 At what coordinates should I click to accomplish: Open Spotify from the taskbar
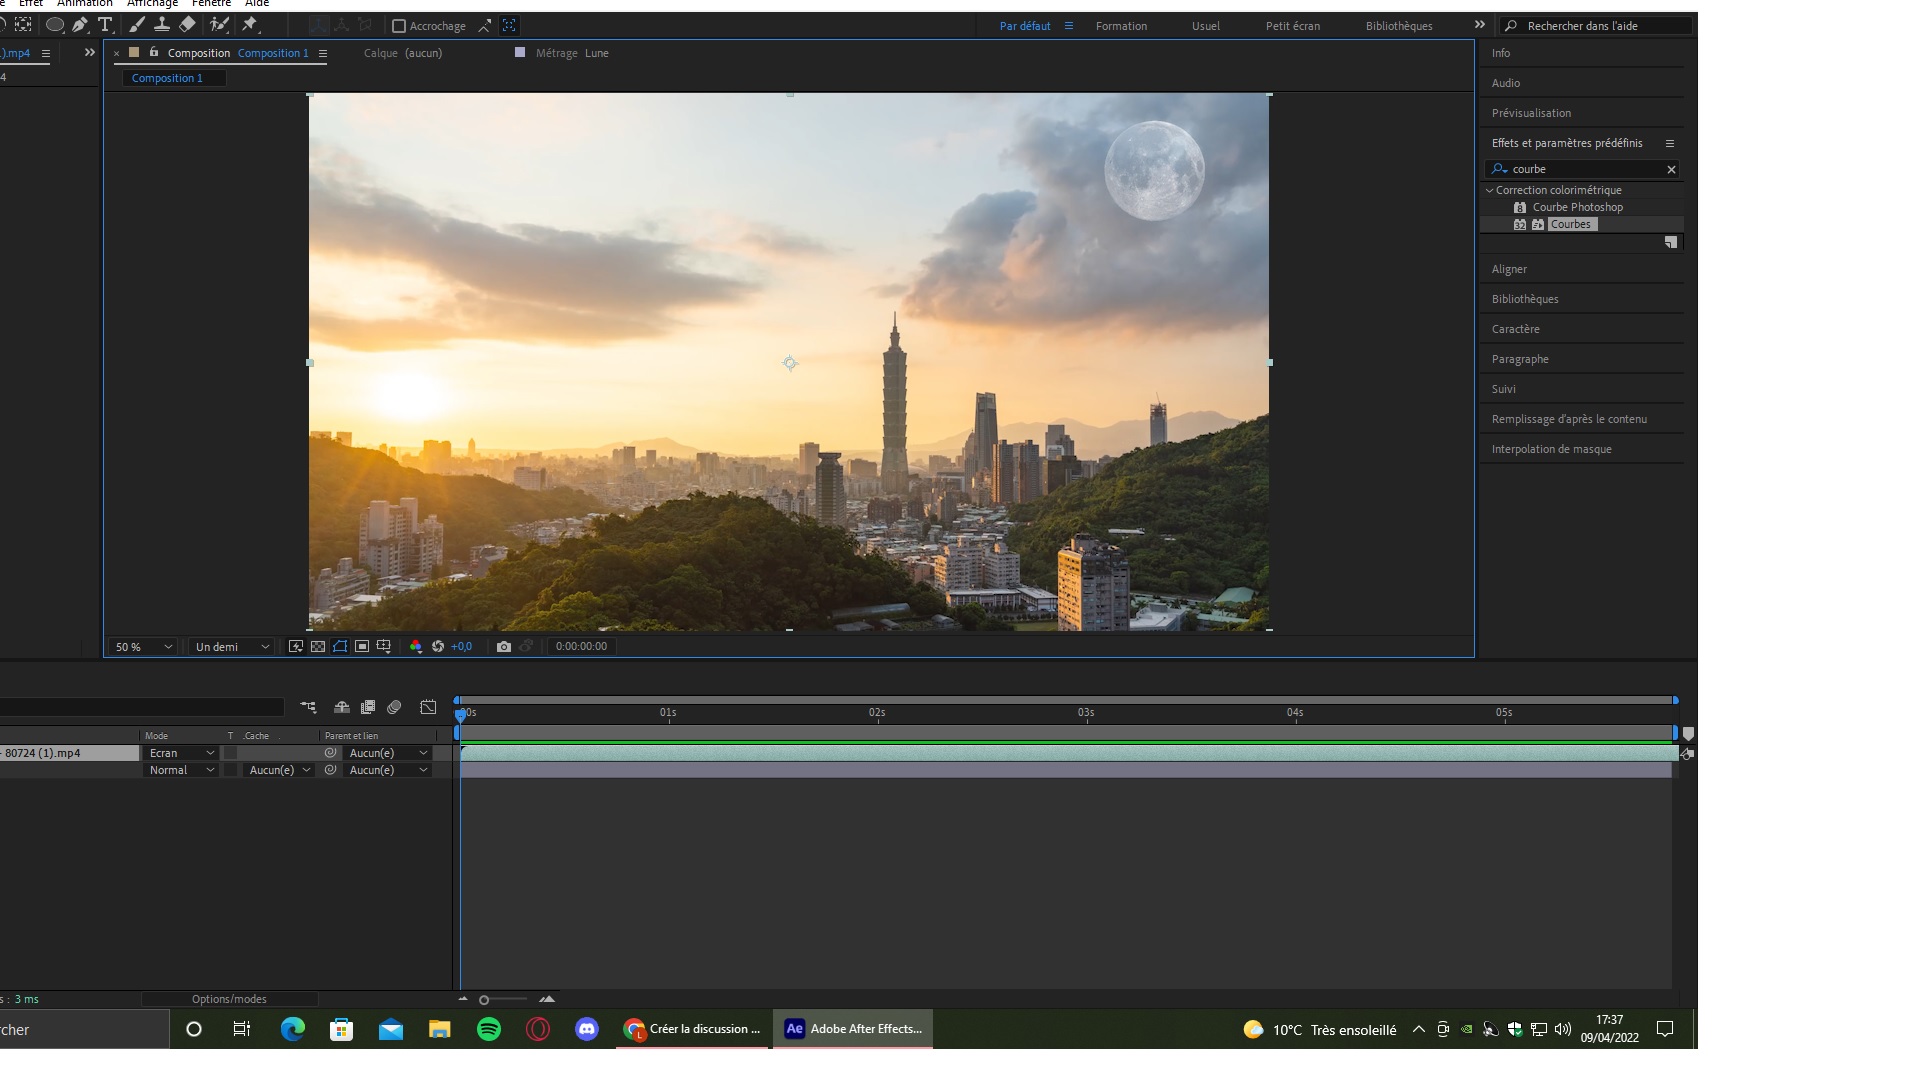tap(489, 1029)
